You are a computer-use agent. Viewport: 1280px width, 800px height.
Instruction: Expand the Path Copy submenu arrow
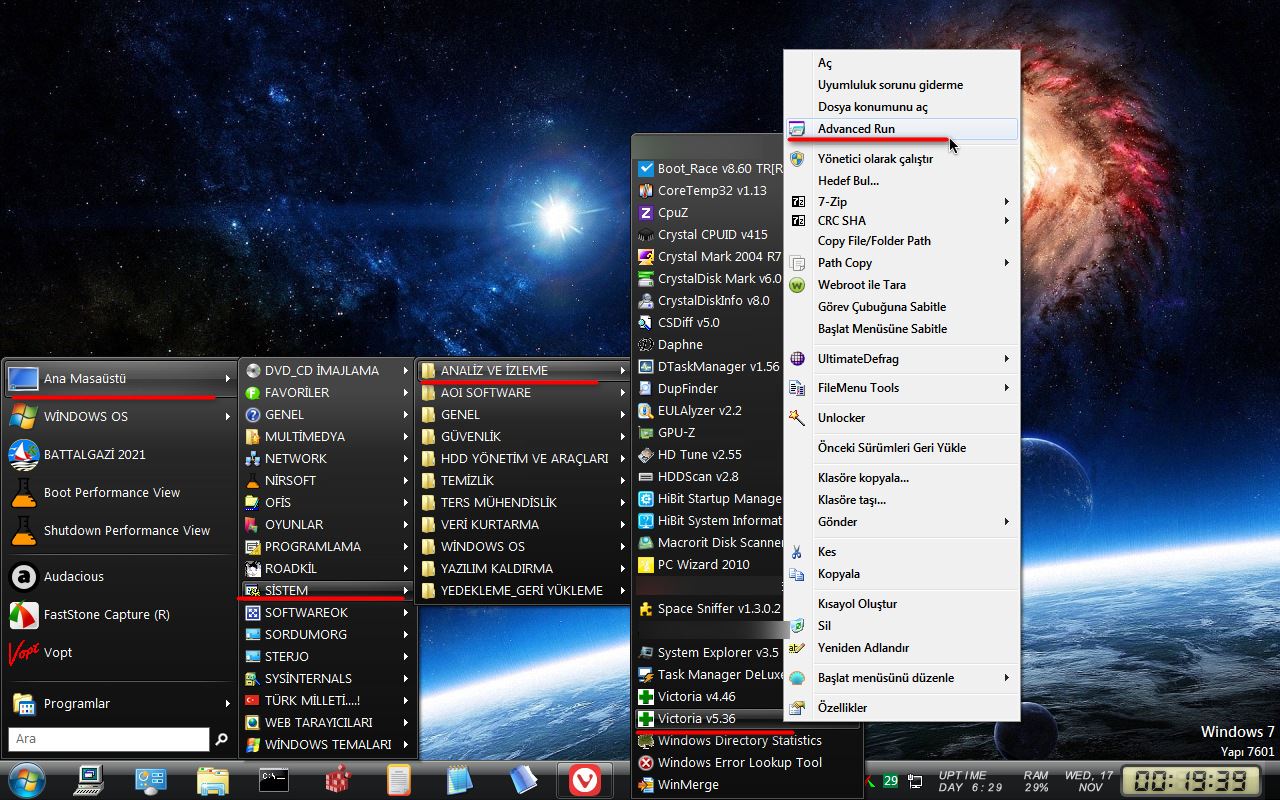pos(1007,263)
